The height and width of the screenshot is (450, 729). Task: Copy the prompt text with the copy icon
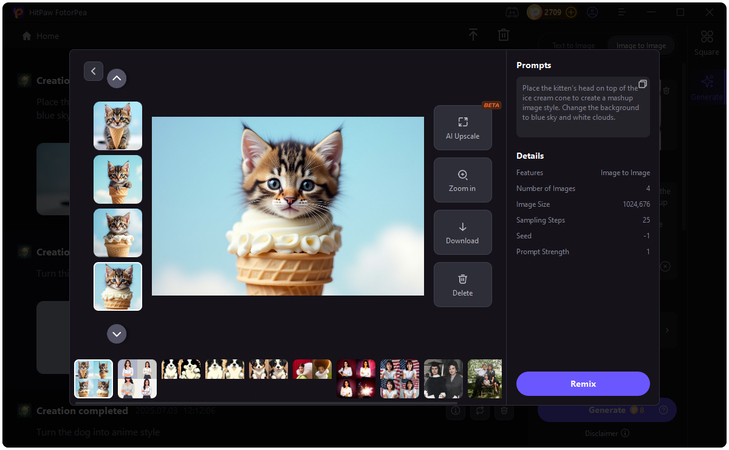(x=643, y=84)
